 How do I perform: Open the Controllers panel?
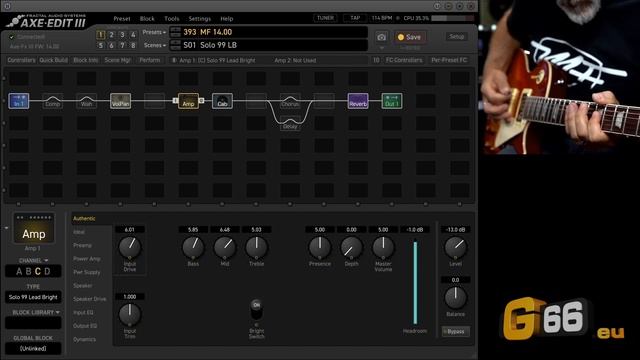click(x=21, y=60)
